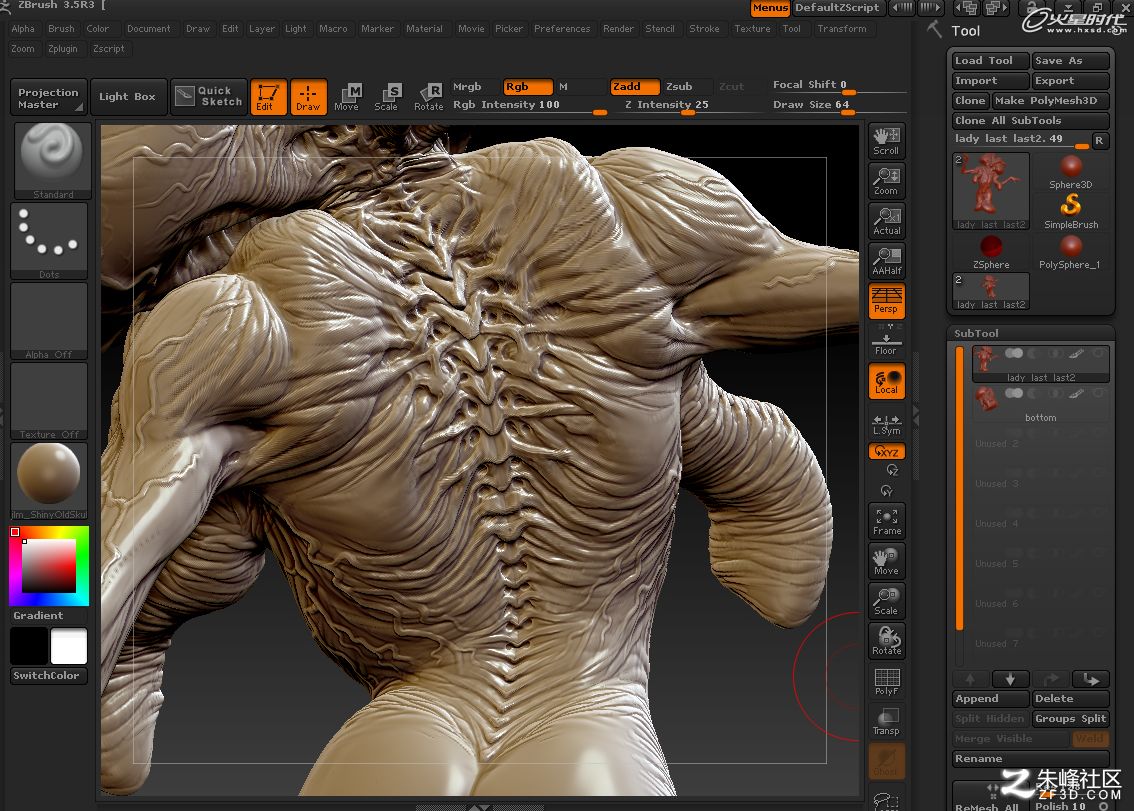Open the Texture Off picker

[x=49, y=402]
